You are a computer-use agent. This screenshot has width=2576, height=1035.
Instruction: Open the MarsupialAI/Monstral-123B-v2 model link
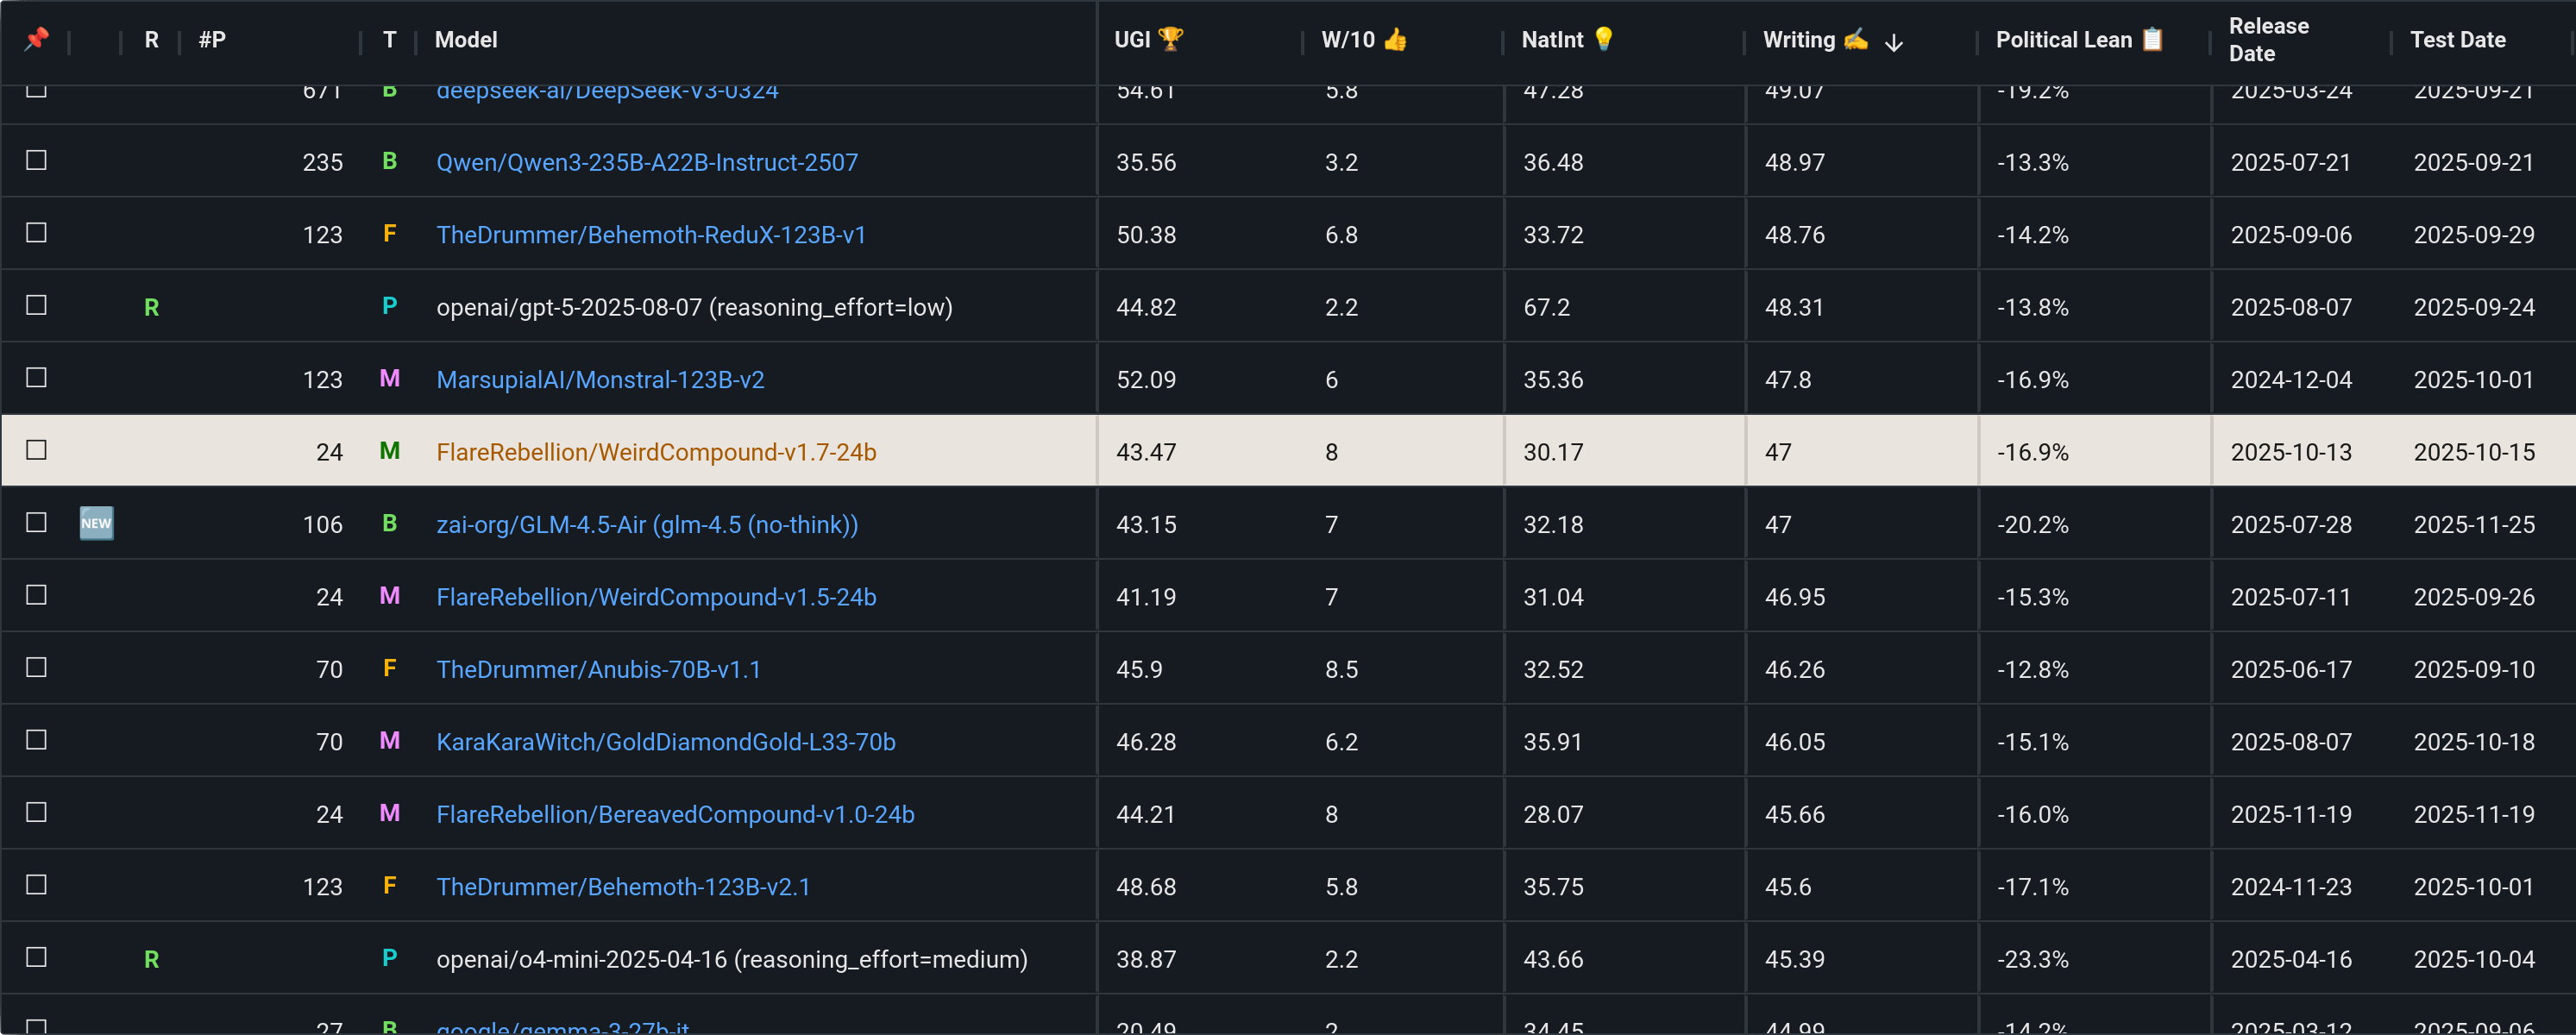(600, 379)
